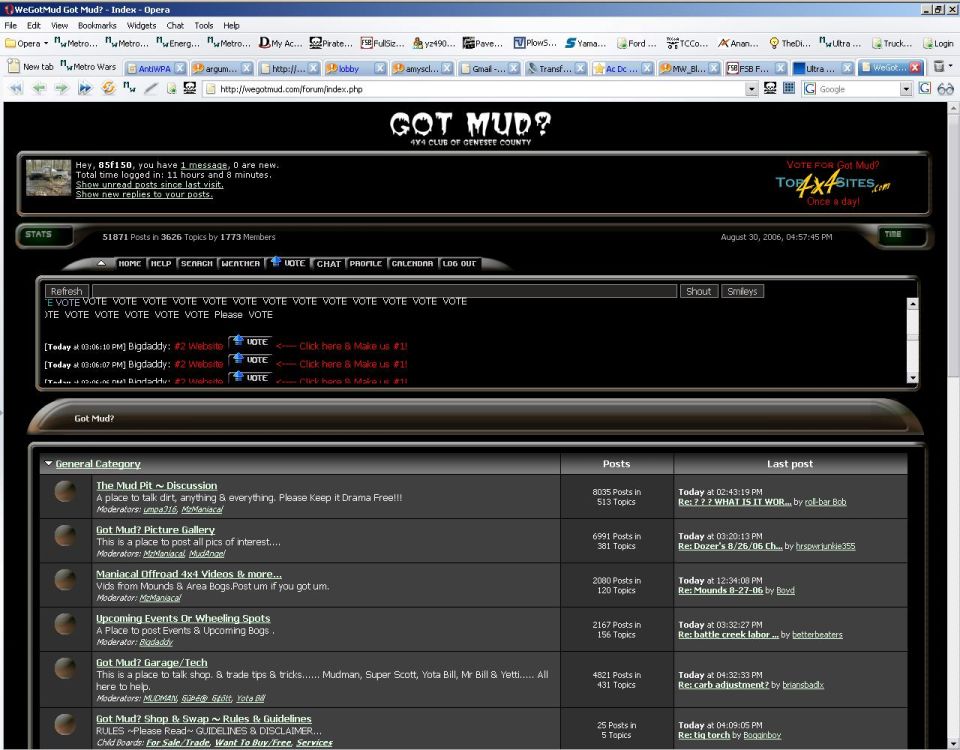Open the PlowS... bookmark
The height and width of the screenshot is (750, 960).
click(535, 43)
